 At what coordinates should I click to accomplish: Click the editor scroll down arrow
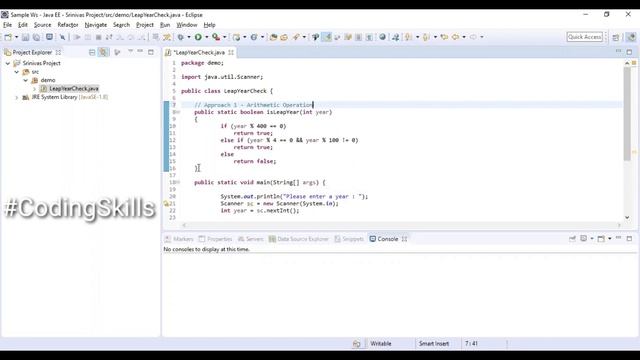point(627,218)
